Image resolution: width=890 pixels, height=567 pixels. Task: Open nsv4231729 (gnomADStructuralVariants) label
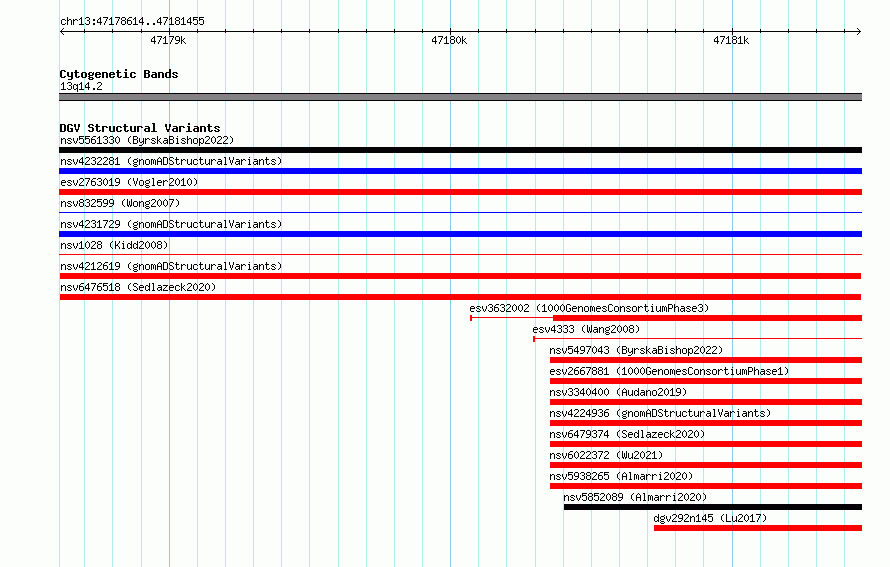tap(171, 224)
